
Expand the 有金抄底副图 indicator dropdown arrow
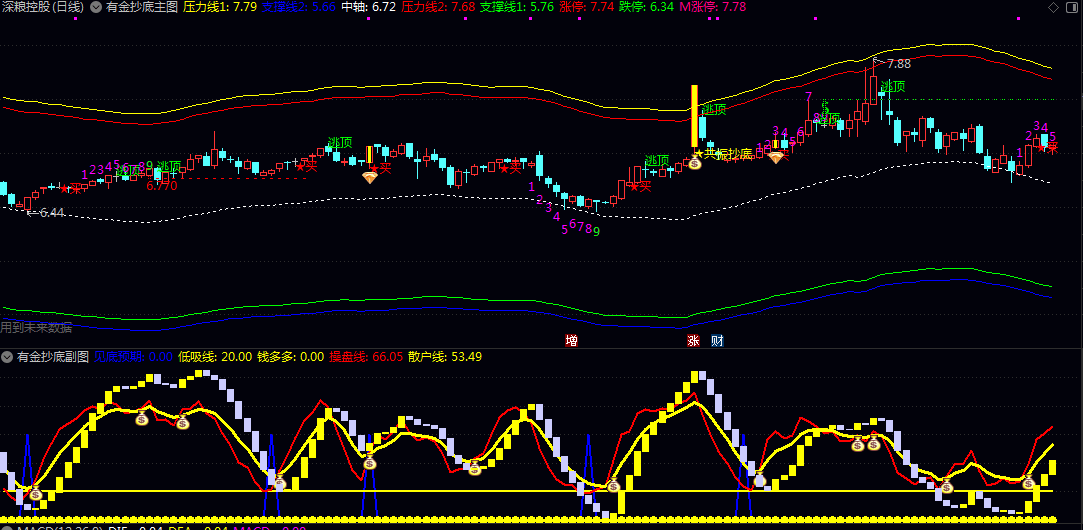click(x=8, y=357)
